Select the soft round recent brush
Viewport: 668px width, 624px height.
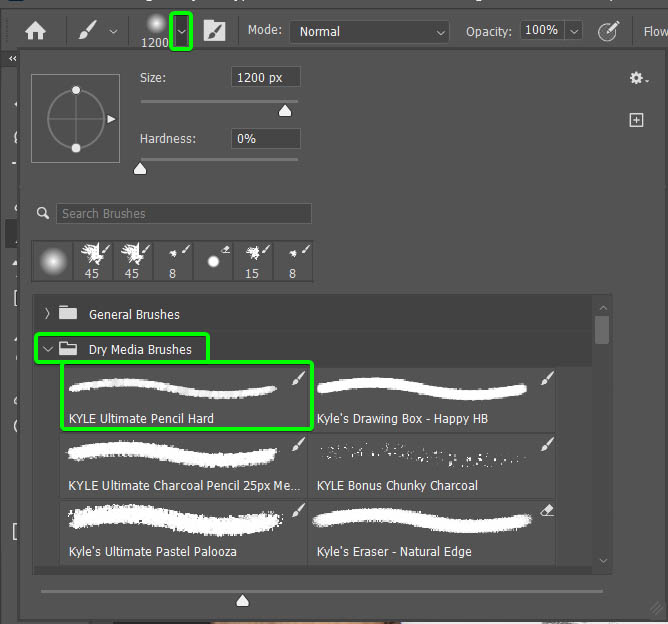(x=53, y=261)
